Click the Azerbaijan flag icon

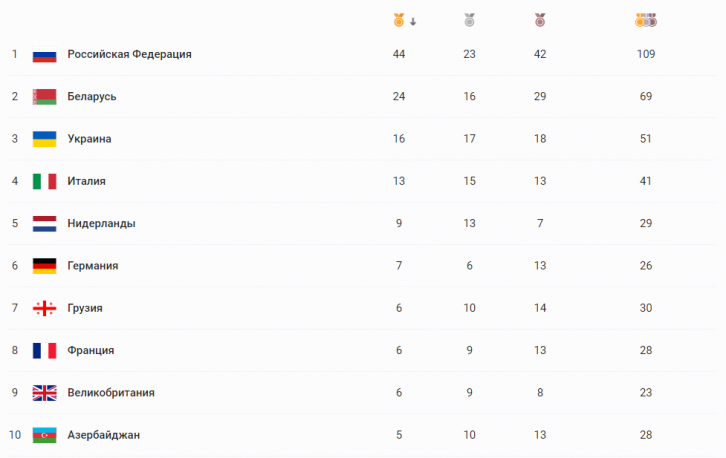pyautogui.click(x=44, y=434)
